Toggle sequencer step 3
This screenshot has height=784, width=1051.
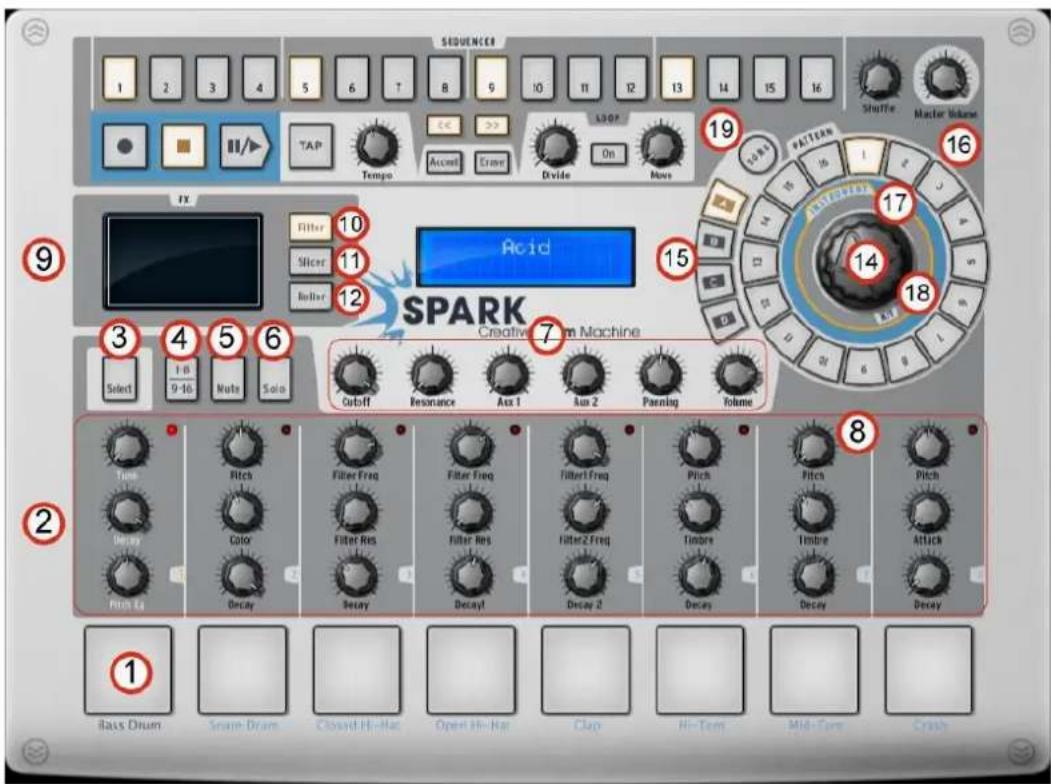(212, 78)
